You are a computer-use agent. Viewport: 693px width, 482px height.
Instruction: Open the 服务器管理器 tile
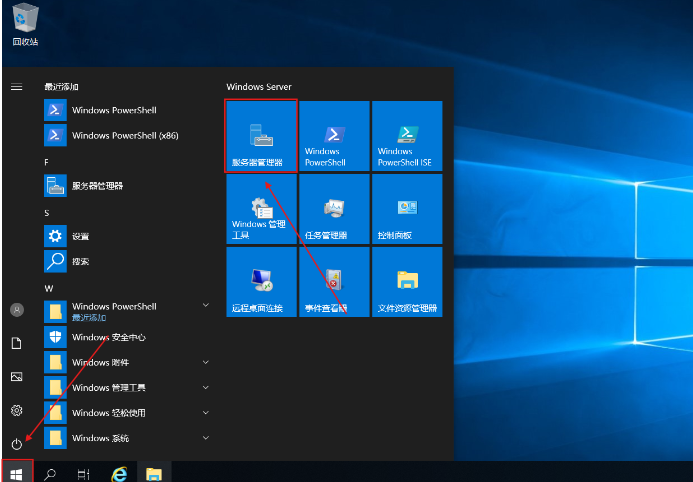click(261, 136)
